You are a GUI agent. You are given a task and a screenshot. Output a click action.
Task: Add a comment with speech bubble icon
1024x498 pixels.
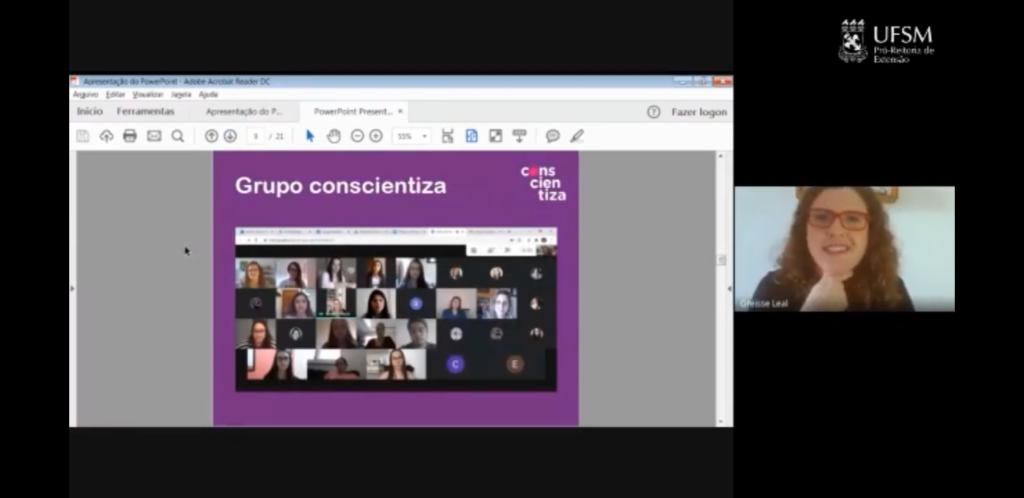click(552, 136)
